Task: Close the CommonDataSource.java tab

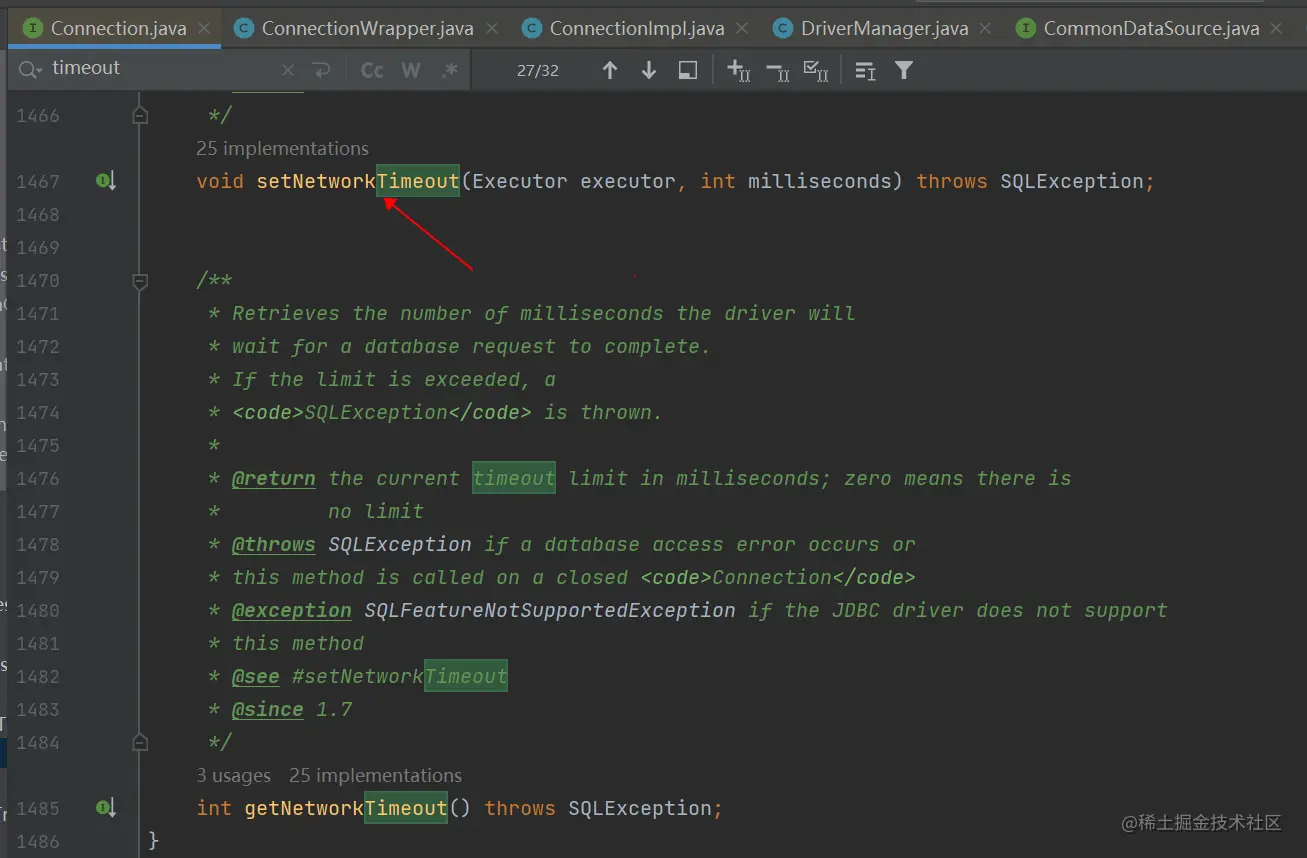Action: pos(1277,28)
